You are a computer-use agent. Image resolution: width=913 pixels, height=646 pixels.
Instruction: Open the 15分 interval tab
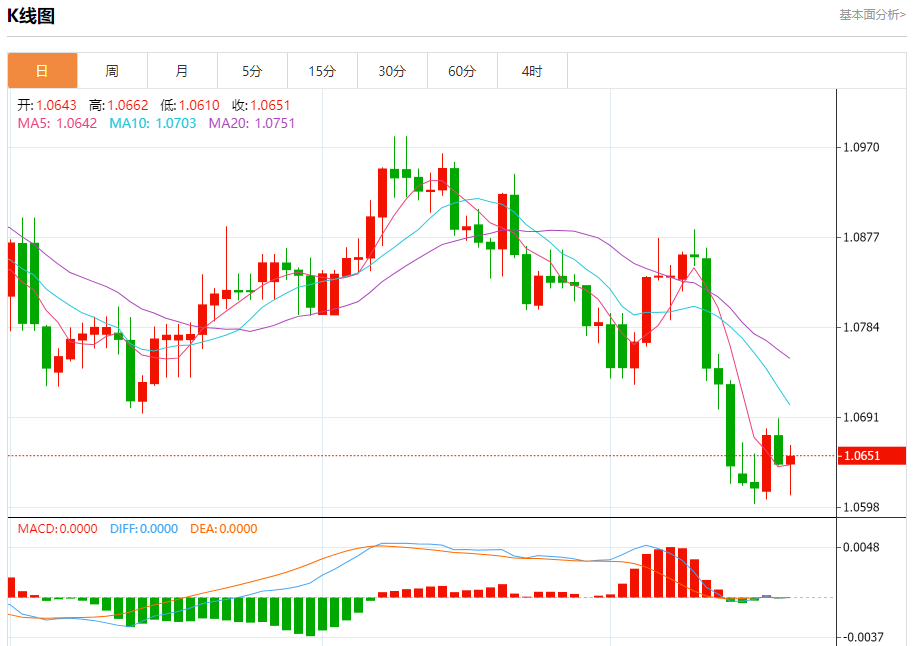(322, 71)
